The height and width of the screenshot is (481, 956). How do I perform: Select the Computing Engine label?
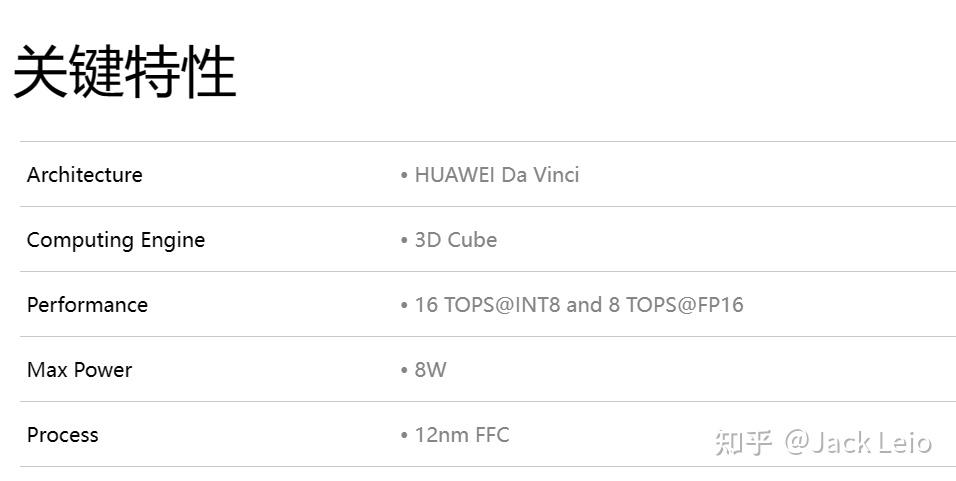point(116,240)
